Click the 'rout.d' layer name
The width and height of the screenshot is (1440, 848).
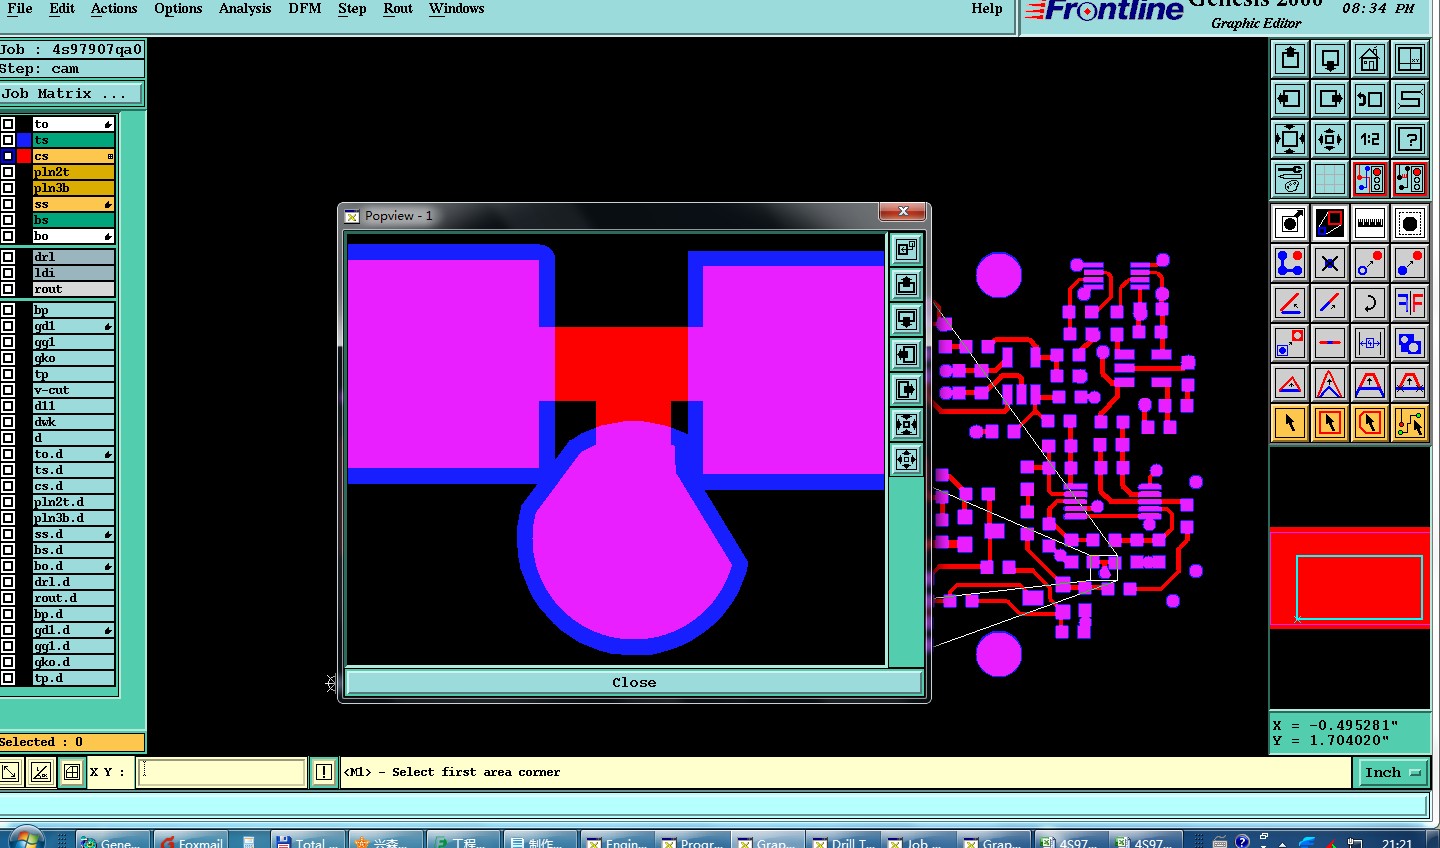(73, 598)
